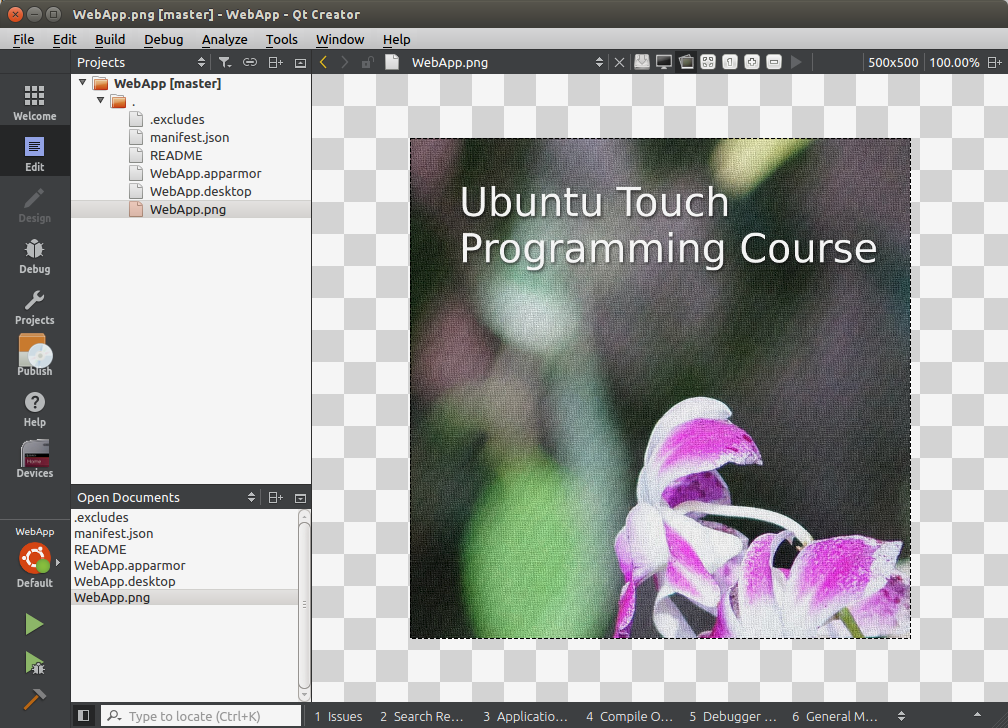Image resolution: width=1008 pixels, height=728 pixels.
Task: Close the Projects side panel
Action: pos(300,62)
